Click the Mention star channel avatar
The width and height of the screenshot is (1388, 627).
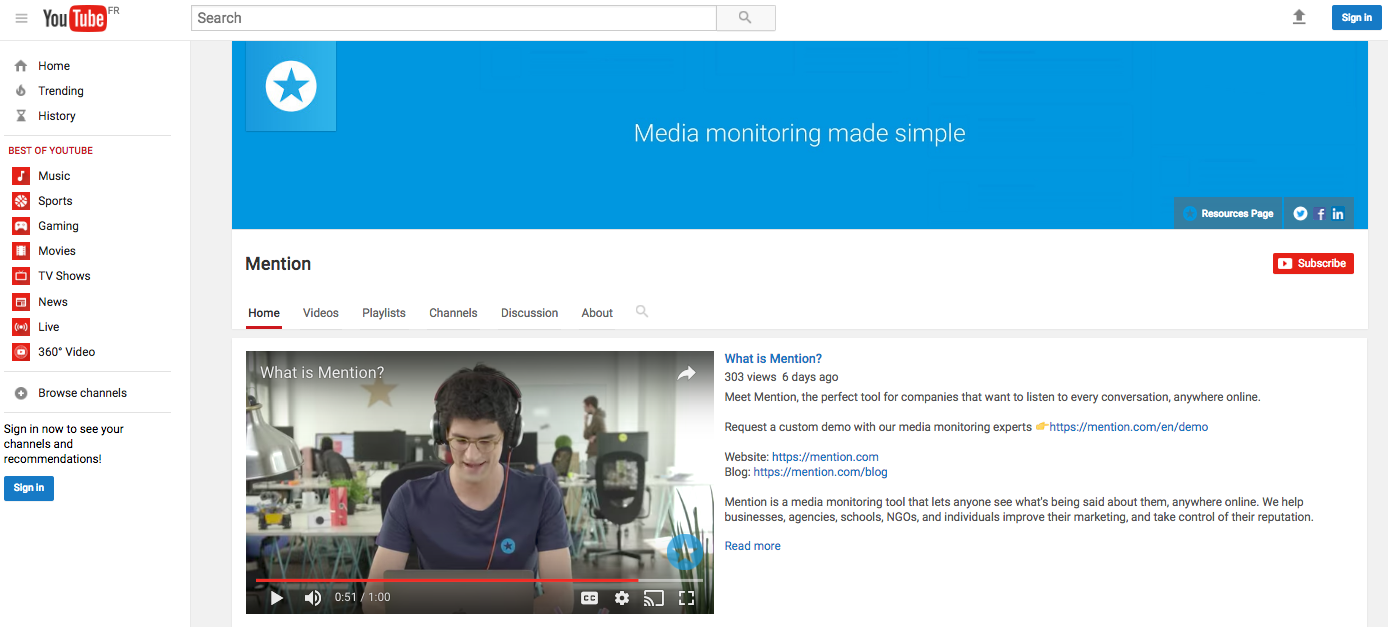[x=291, y=86]
